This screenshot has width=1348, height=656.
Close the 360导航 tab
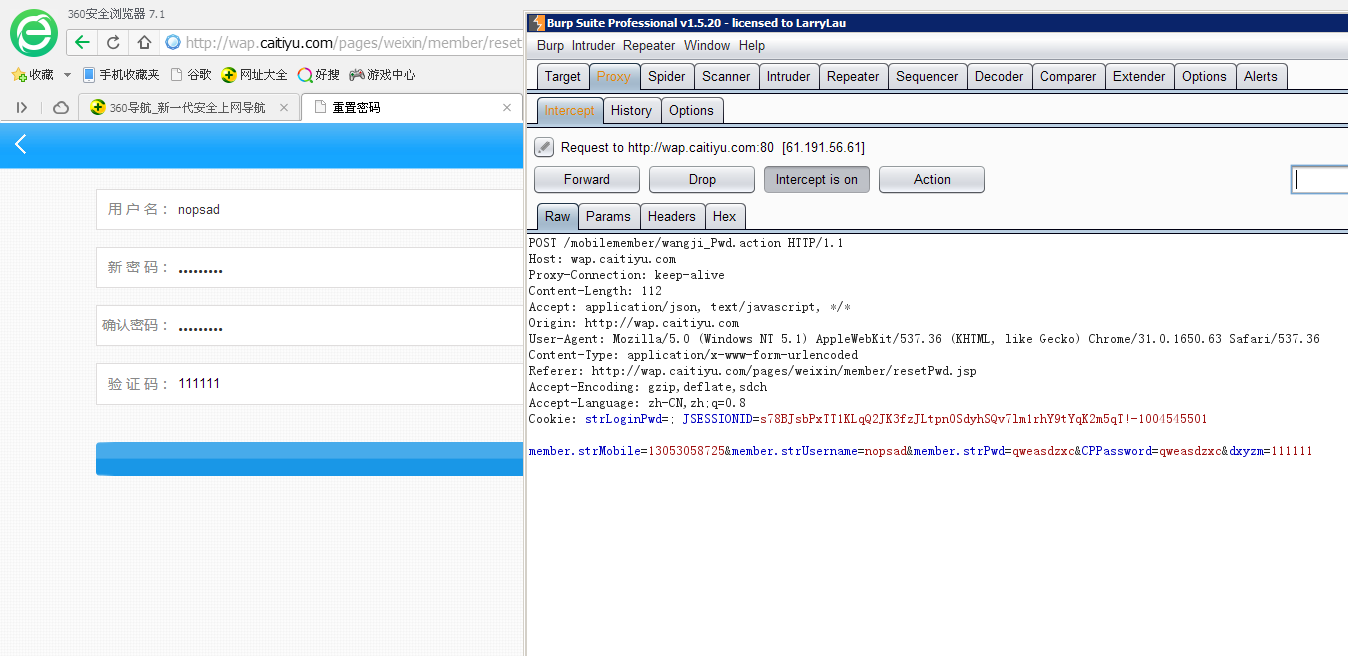tap(284, 108)
